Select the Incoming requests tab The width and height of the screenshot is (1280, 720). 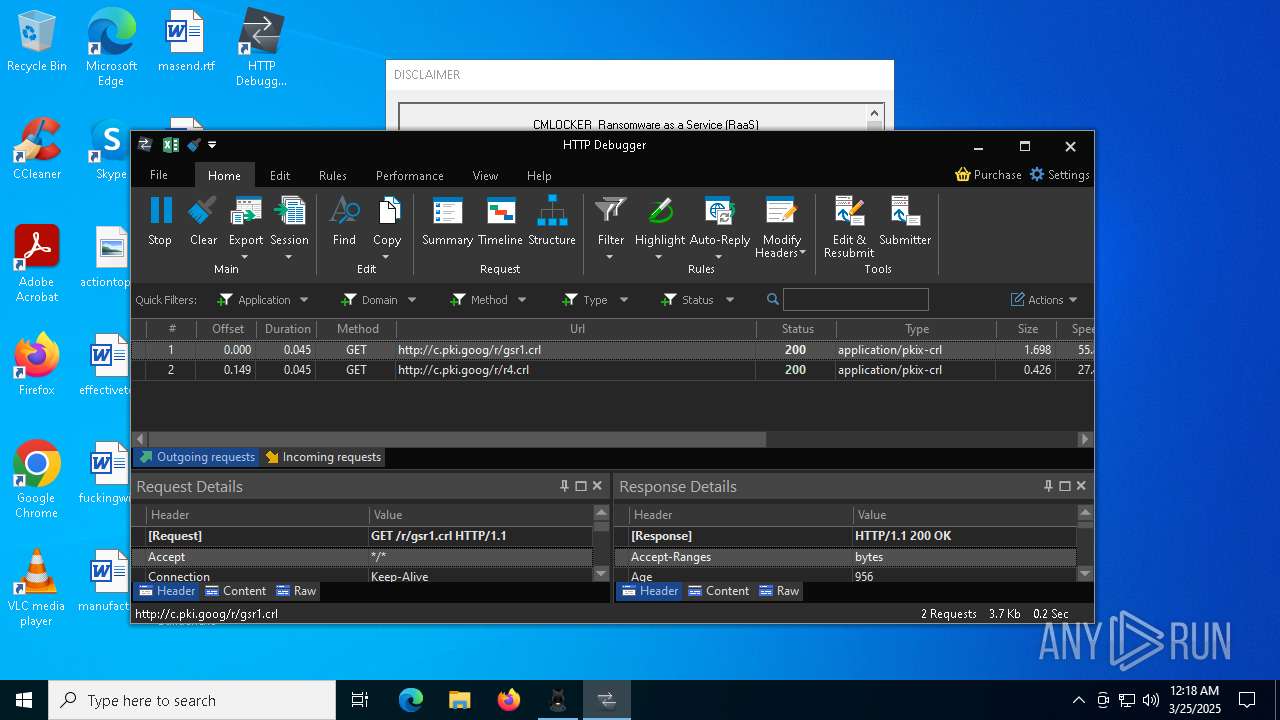click(323, 457)
